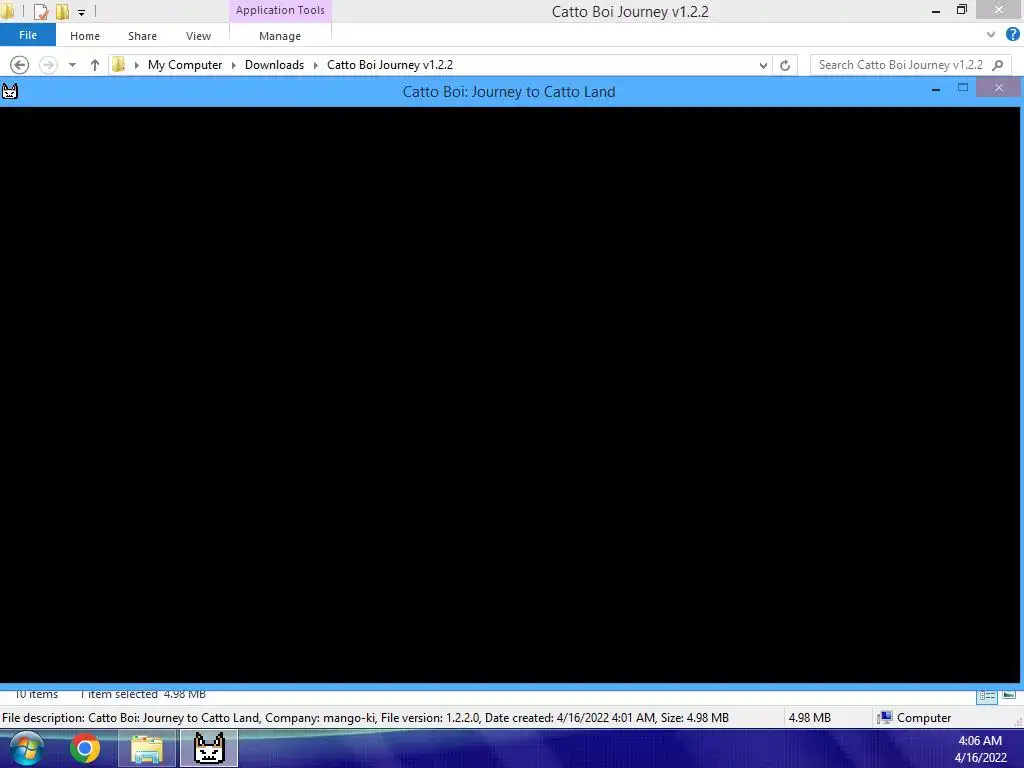The width and height of the screenshot is (1024, 768).
Task: Click the folder icon in the address bar
Action: [x=119, y=64]
